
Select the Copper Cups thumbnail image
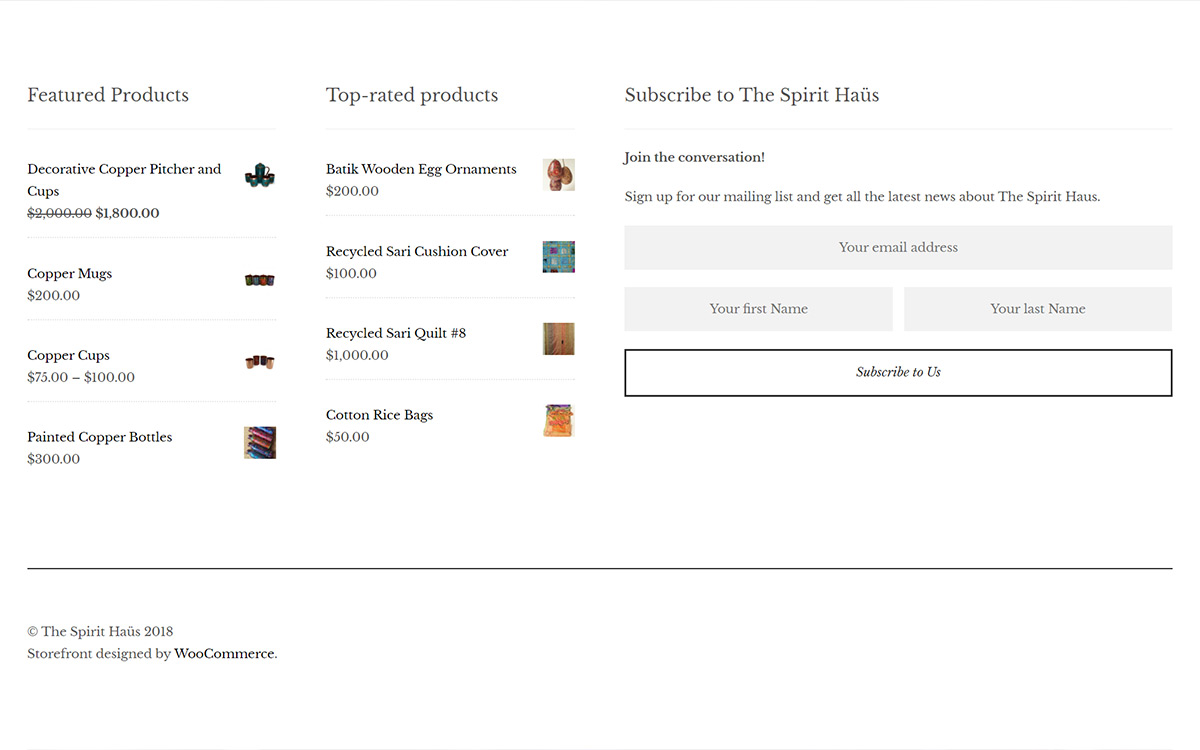coord(260,361)
